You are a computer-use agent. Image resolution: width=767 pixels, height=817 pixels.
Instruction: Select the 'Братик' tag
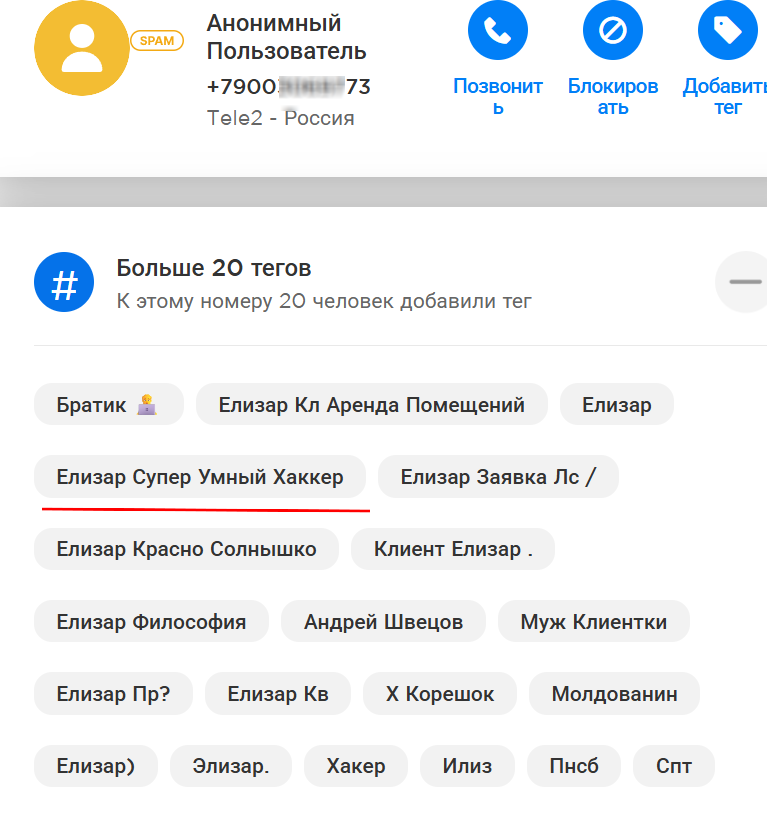108,405
